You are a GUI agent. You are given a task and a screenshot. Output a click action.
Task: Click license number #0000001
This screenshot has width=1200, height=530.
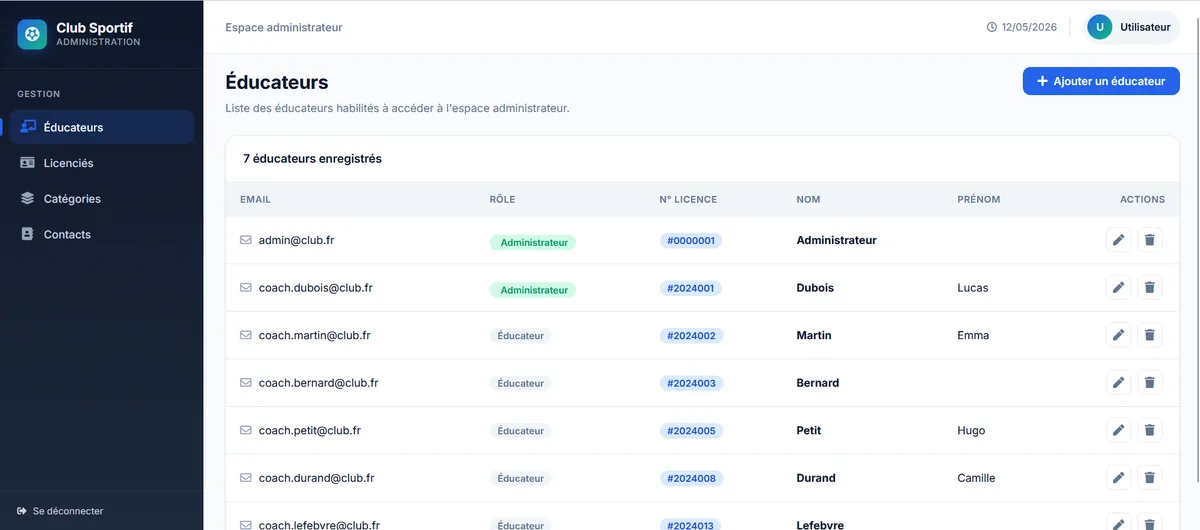[x=691, y=241]
